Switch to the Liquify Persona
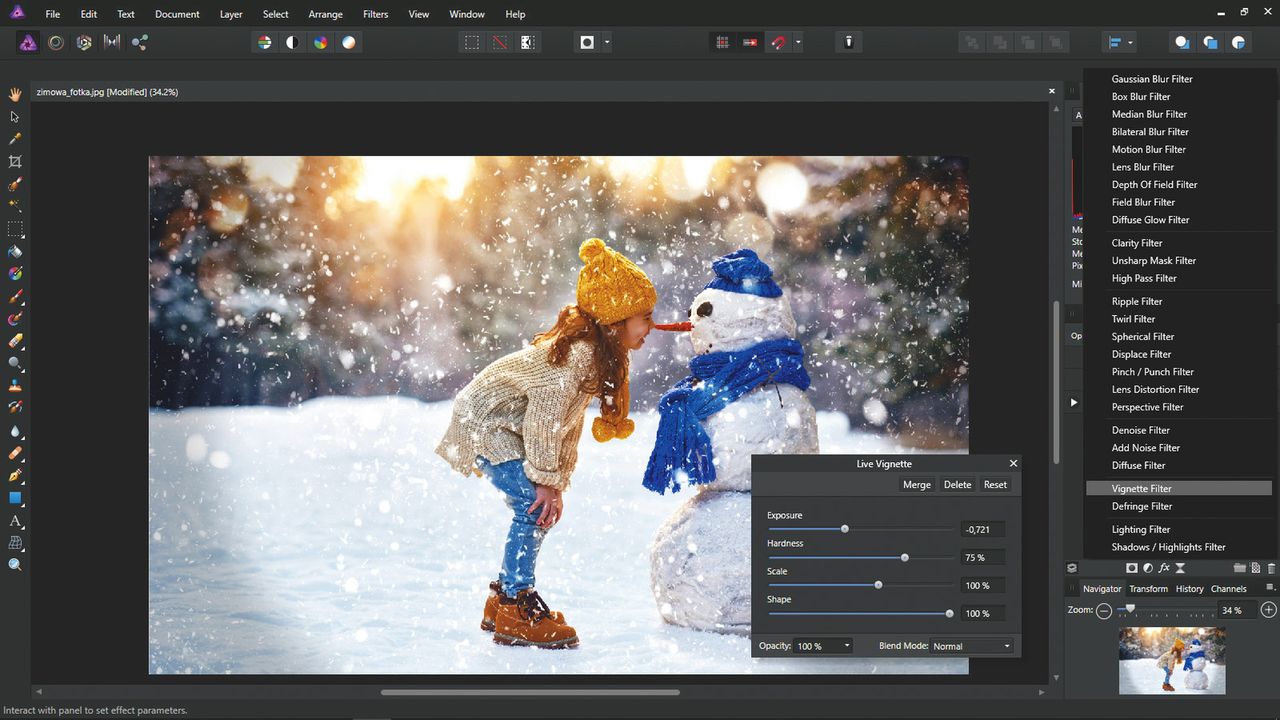This screenshot has height=720, width=1280. click(x=56, y=42)
